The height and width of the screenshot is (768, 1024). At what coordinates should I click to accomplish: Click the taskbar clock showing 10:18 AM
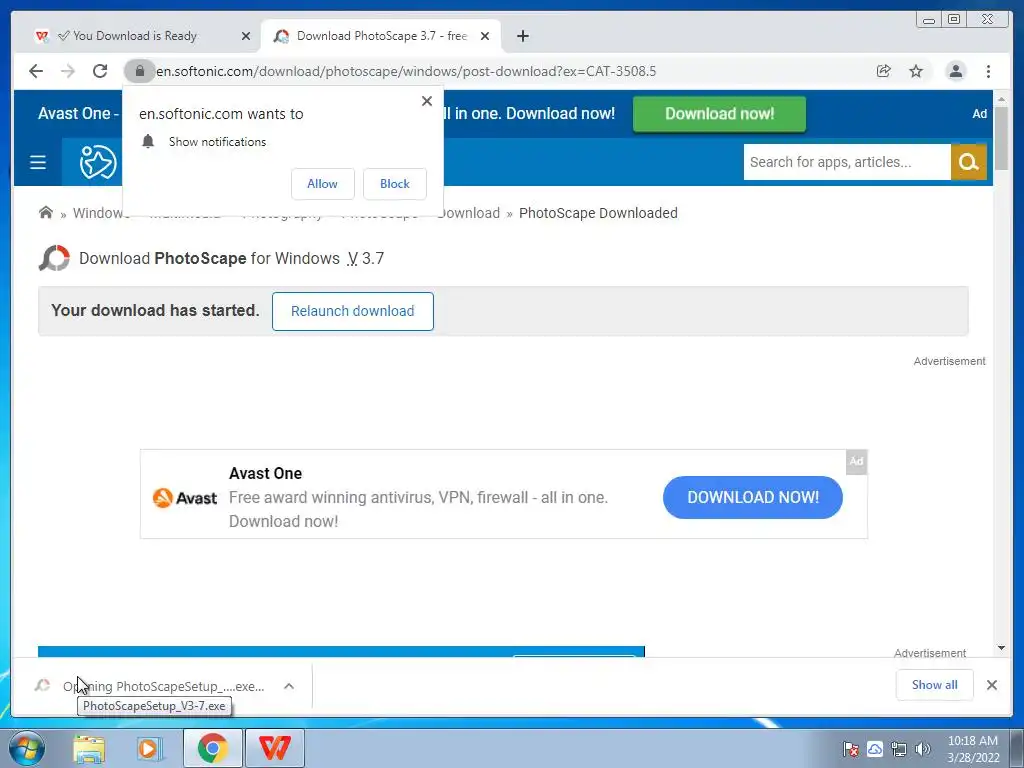(x=973, y=749)
